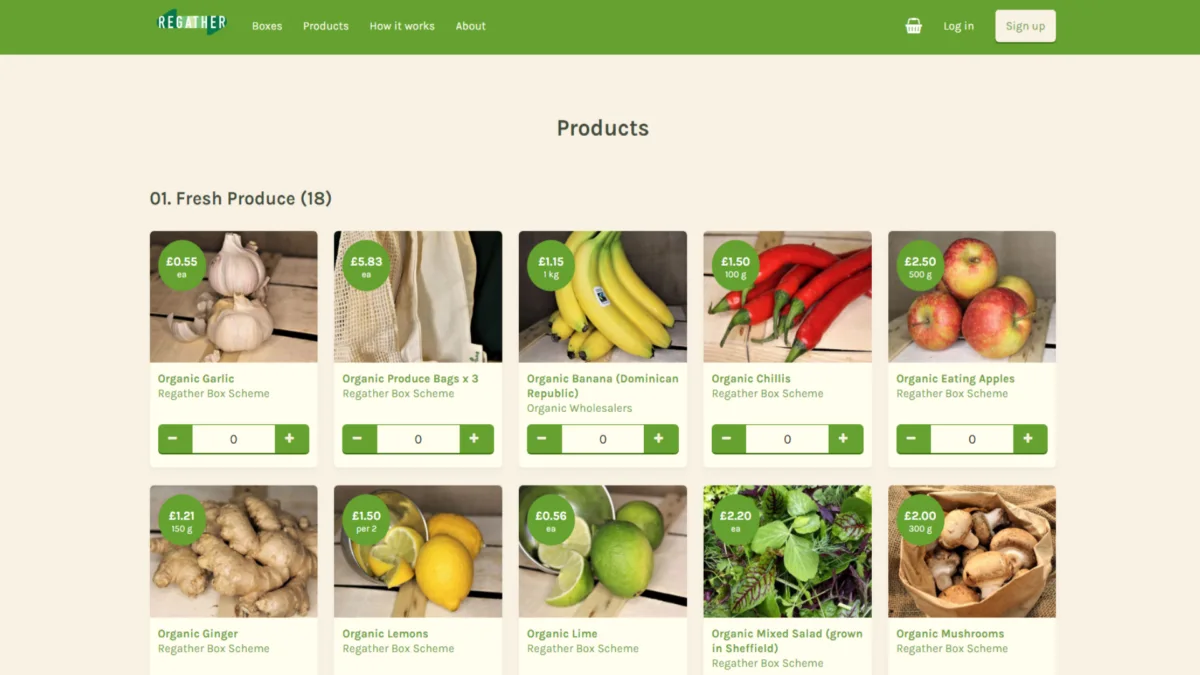Open the Products menu item
The height and width of the screenshot is (675, 1200).
click(326, 26)
